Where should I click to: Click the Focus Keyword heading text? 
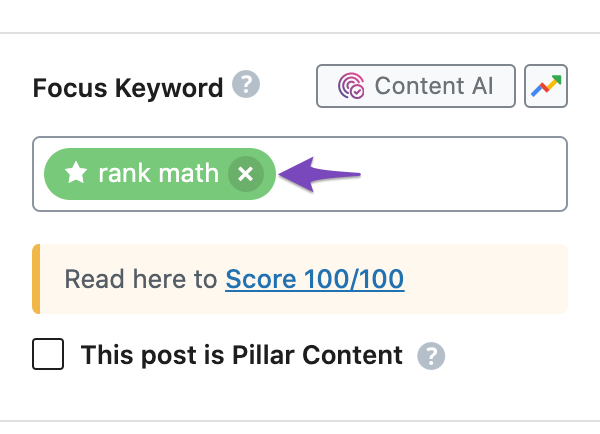click(128, 88)
